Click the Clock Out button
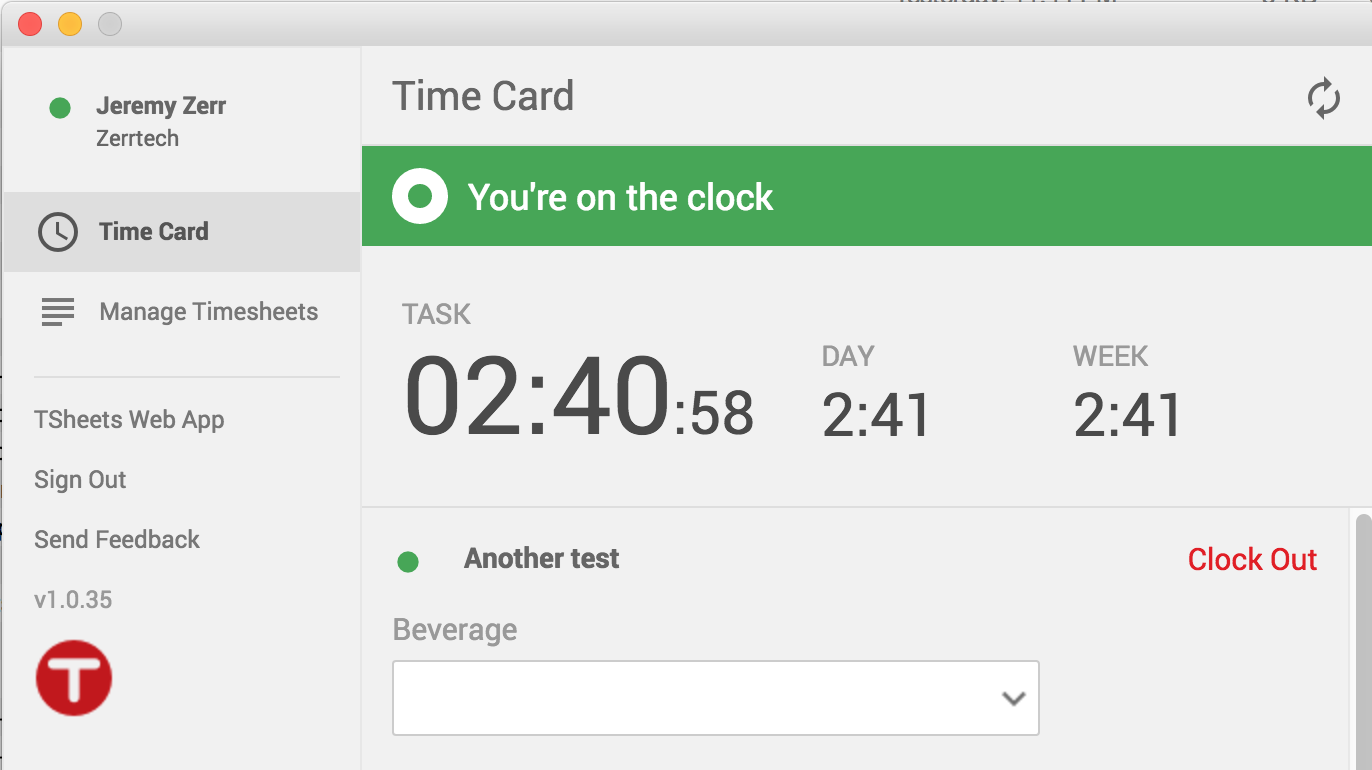The image size is (1372, 770). (x=1251, y=559)
